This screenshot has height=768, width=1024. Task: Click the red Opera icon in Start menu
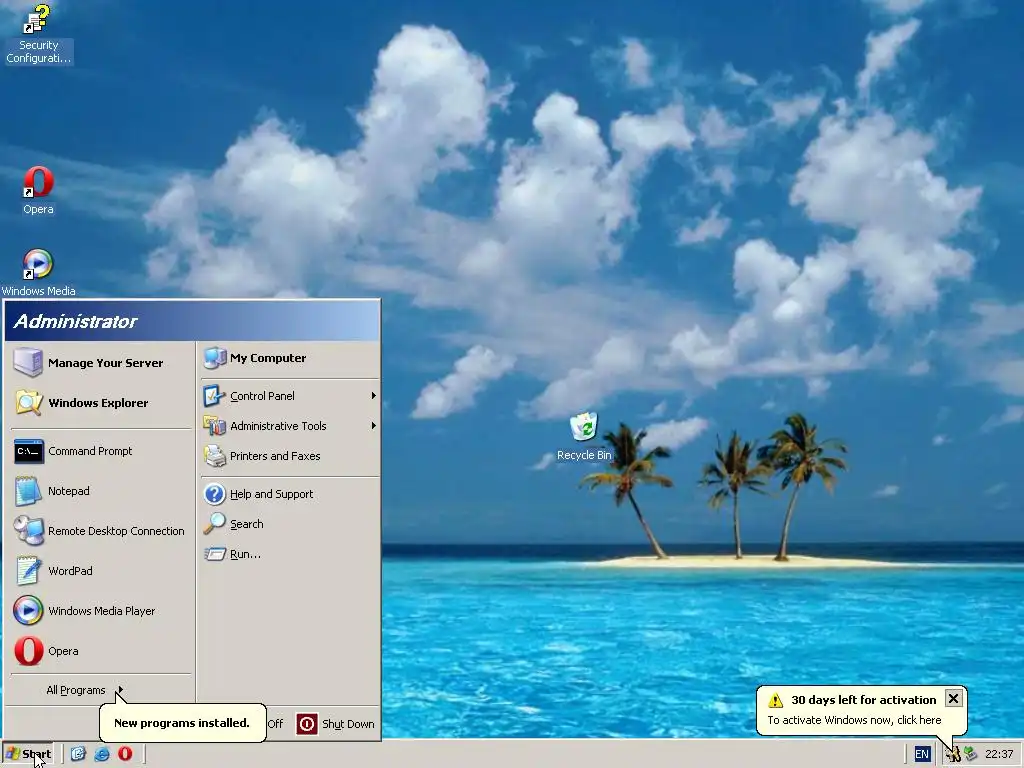[29, 650]
